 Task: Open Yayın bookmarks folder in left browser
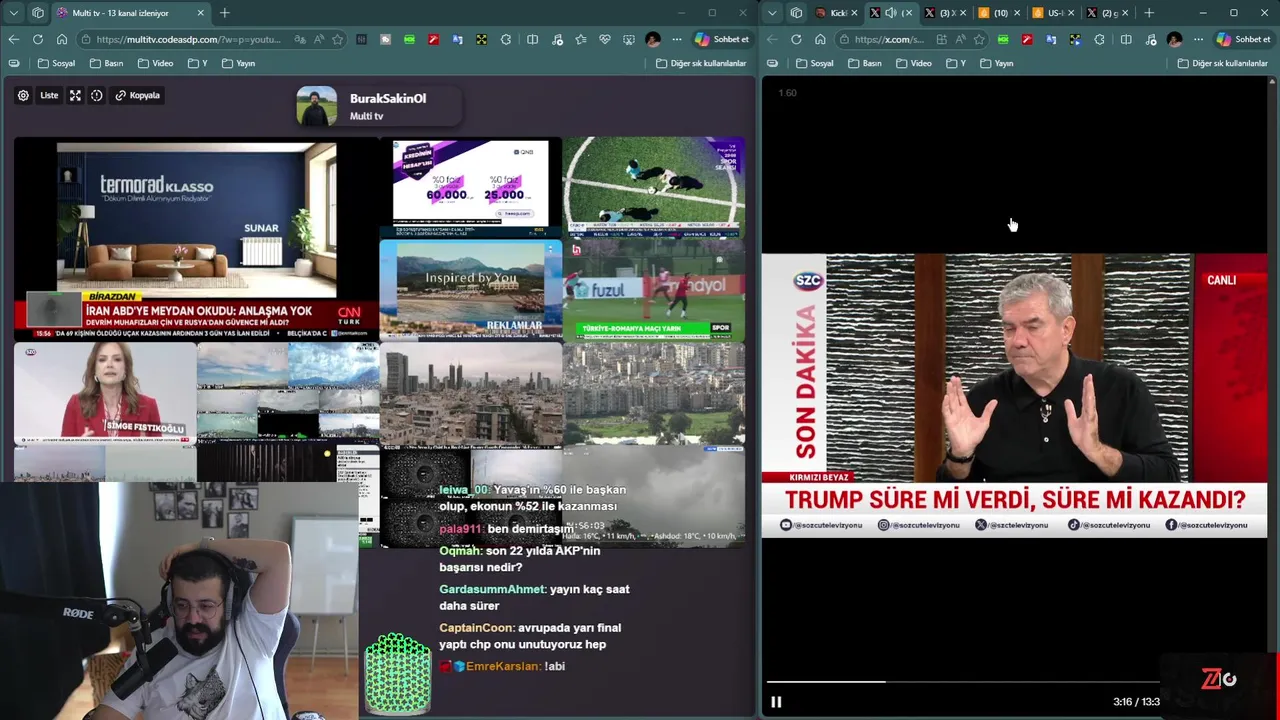(x=238, y=63)
